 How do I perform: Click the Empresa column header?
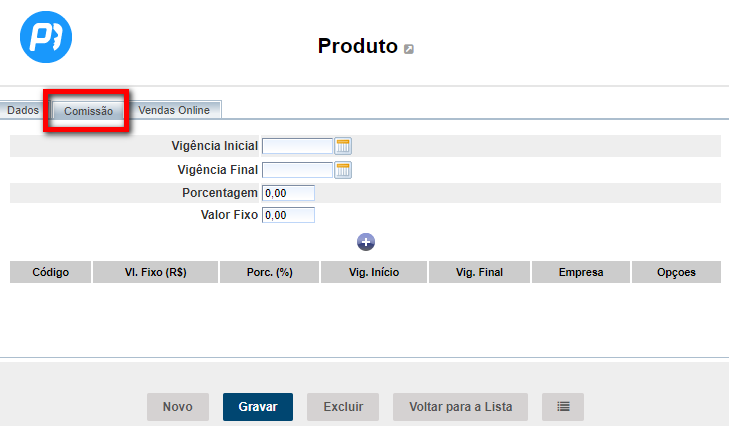[x=581, y=272]
